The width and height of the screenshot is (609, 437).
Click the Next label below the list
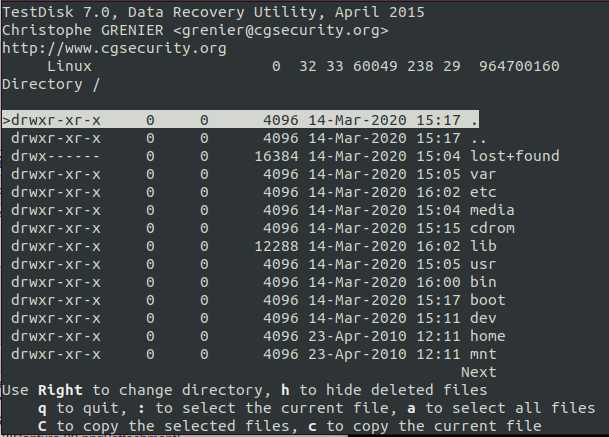[x=478, y=372]
